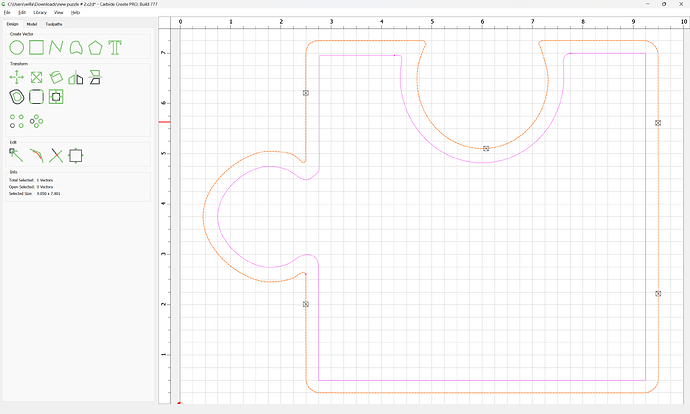Image resolution: width=690 pixels, height=414 pixels.
Task: Click the Move transform tool
Action: pyautogui.click(x=17, y=77)
